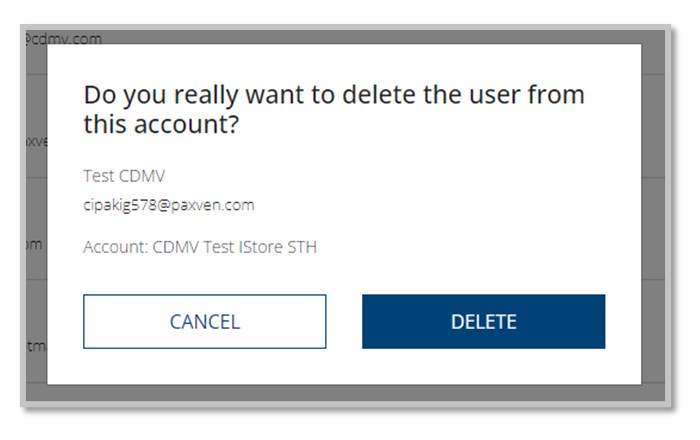This screenshot has width=700, height=440.
Task: Click the word "Account:" in the dialog
Action: click(115, 246)
